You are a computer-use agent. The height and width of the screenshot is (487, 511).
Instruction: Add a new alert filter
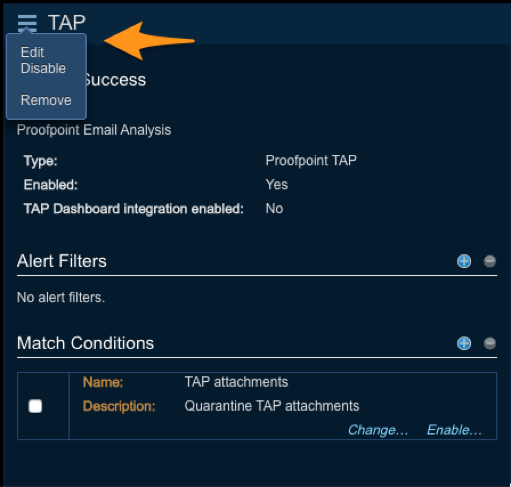464,261
